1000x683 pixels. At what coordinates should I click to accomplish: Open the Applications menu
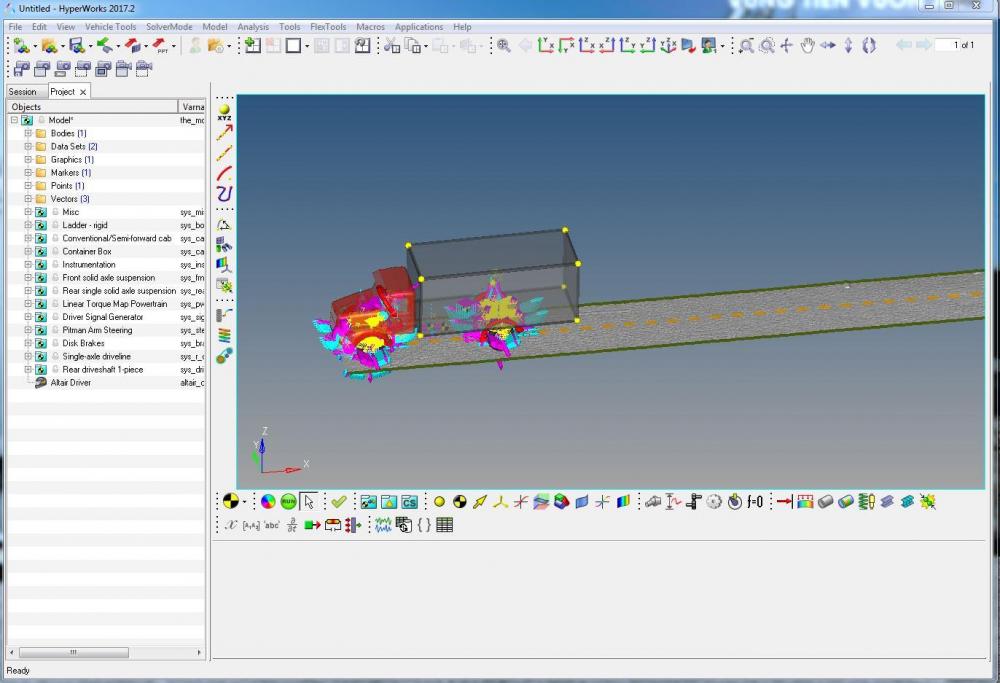418,27
